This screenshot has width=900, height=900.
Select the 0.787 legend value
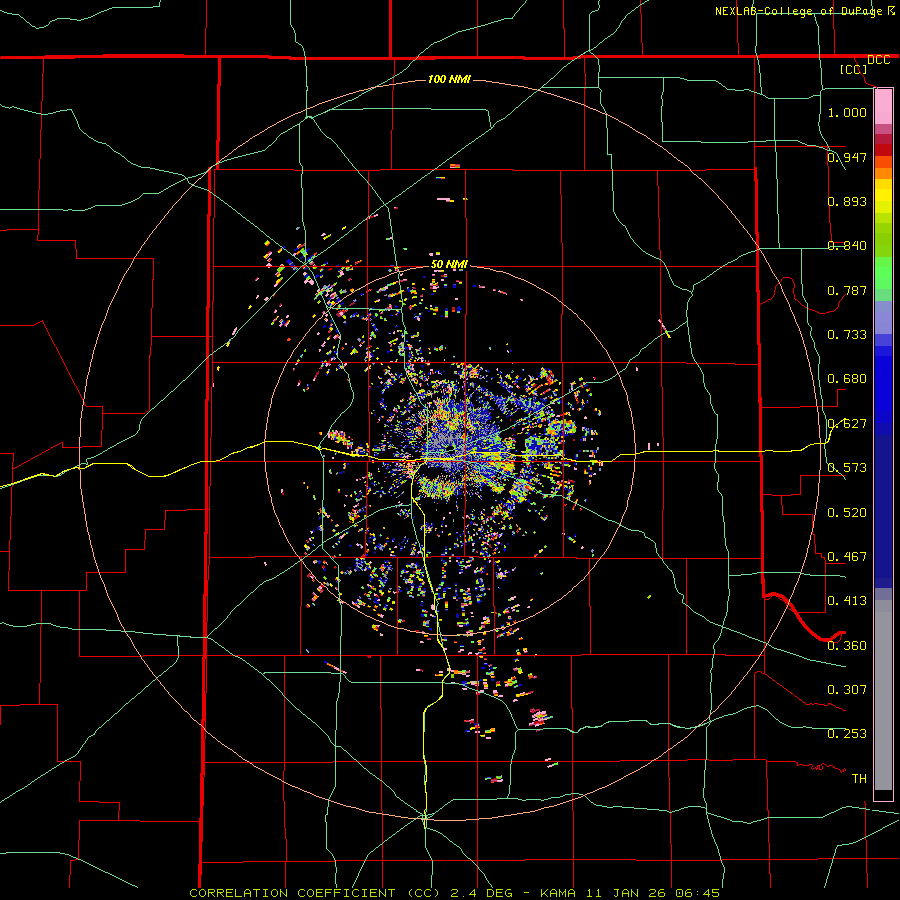[x=847, y=290]
